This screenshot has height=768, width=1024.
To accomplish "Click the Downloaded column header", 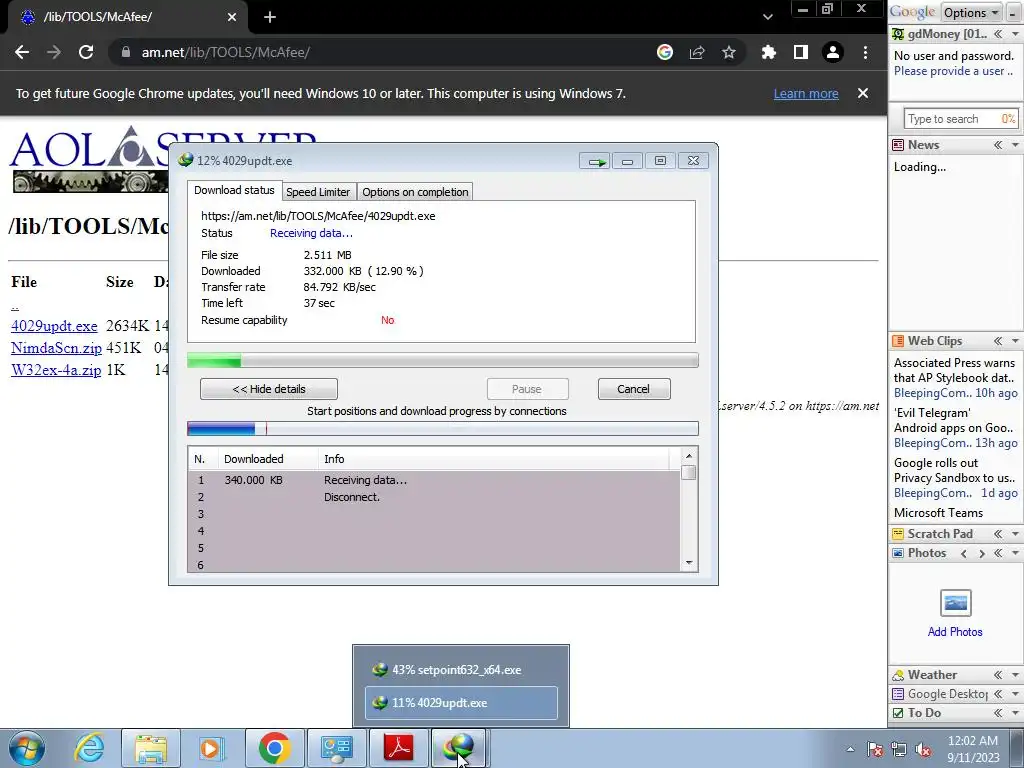I will pos(268,459).
